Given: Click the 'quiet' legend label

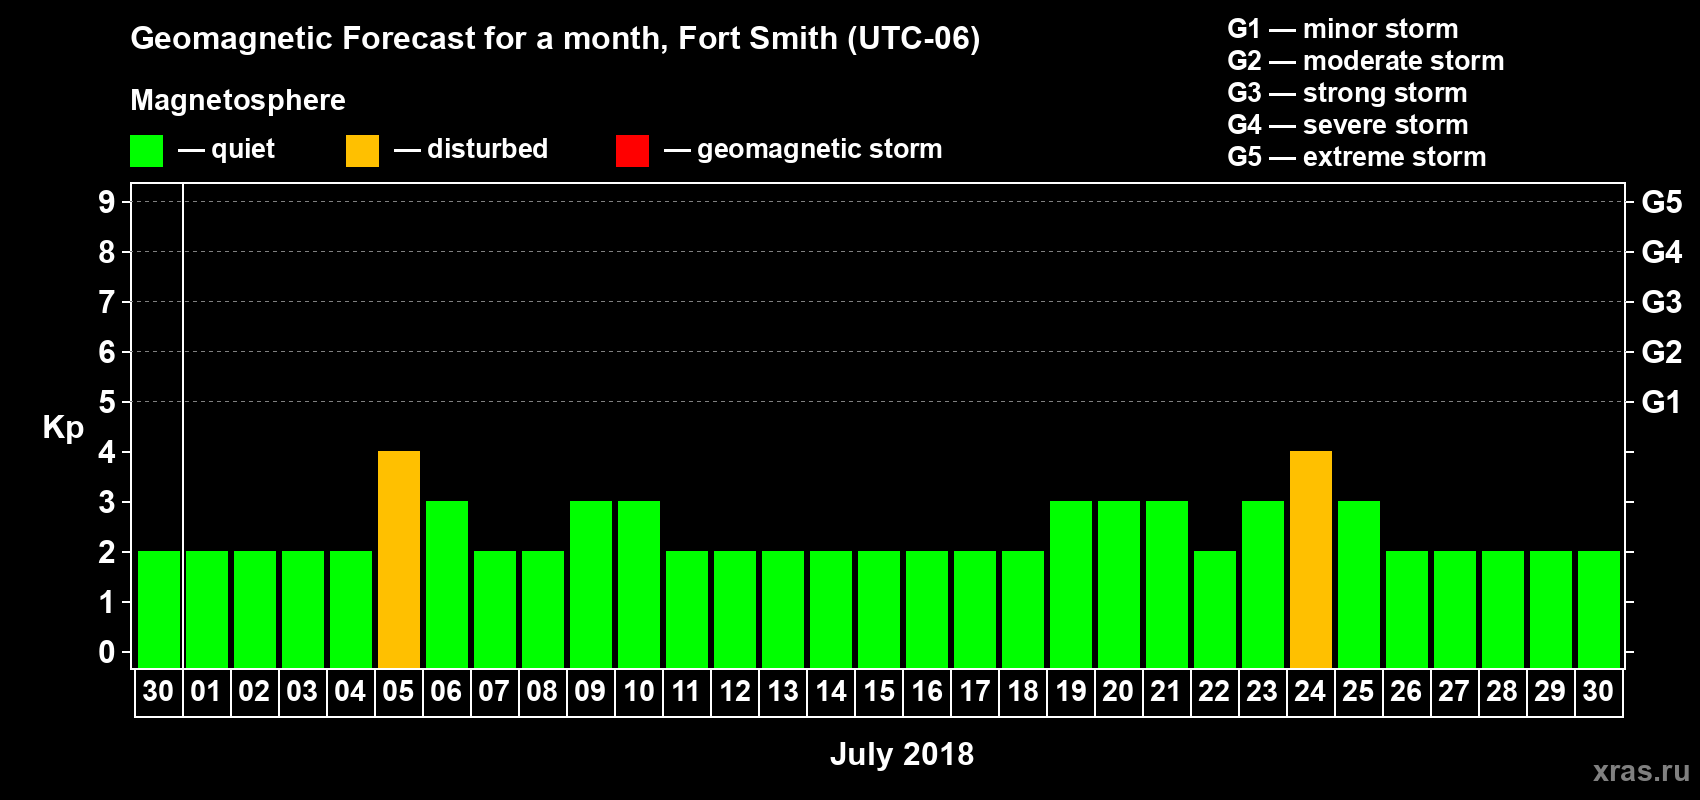Looking at the screenshot, I should click(243, 149).
